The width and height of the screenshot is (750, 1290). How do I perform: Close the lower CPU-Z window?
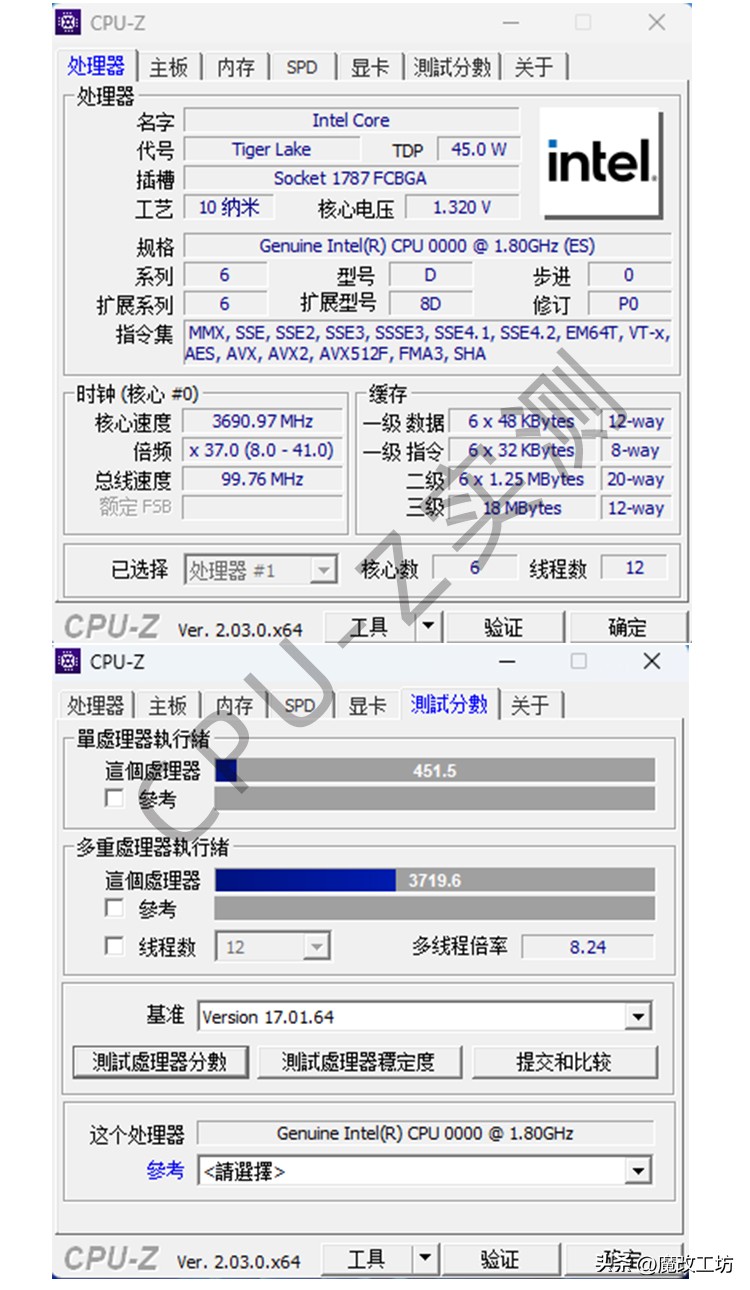[x=652, y=661]
